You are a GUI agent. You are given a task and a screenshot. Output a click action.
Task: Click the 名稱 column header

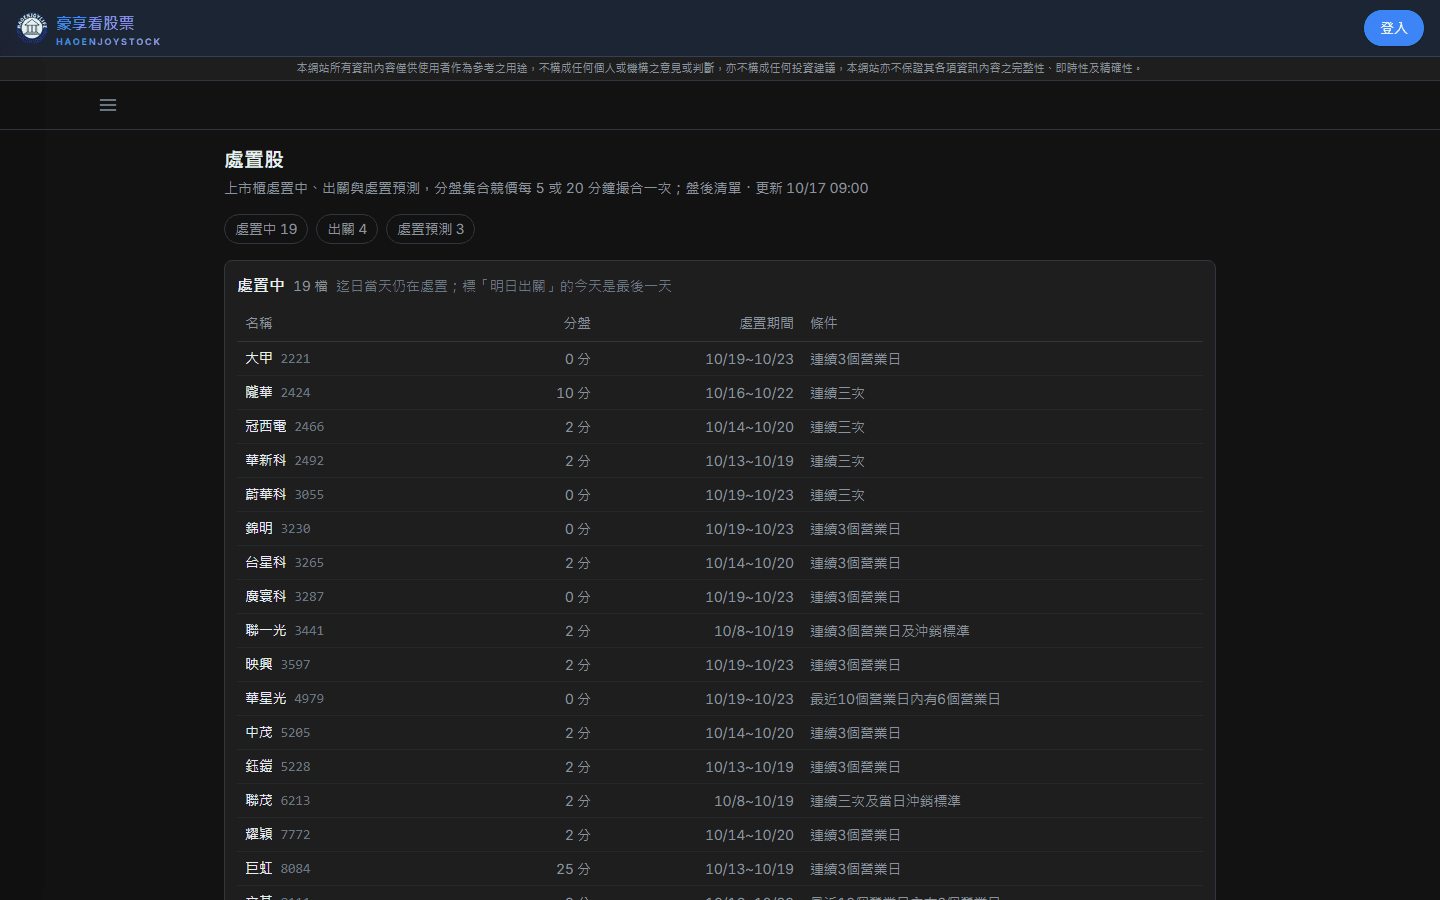point(259,323)
